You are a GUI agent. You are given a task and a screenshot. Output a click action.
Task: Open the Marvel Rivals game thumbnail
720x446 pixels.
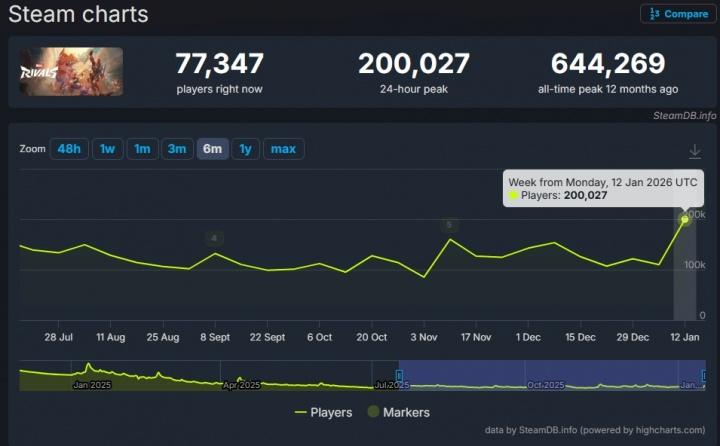click(x=71, y=72)
